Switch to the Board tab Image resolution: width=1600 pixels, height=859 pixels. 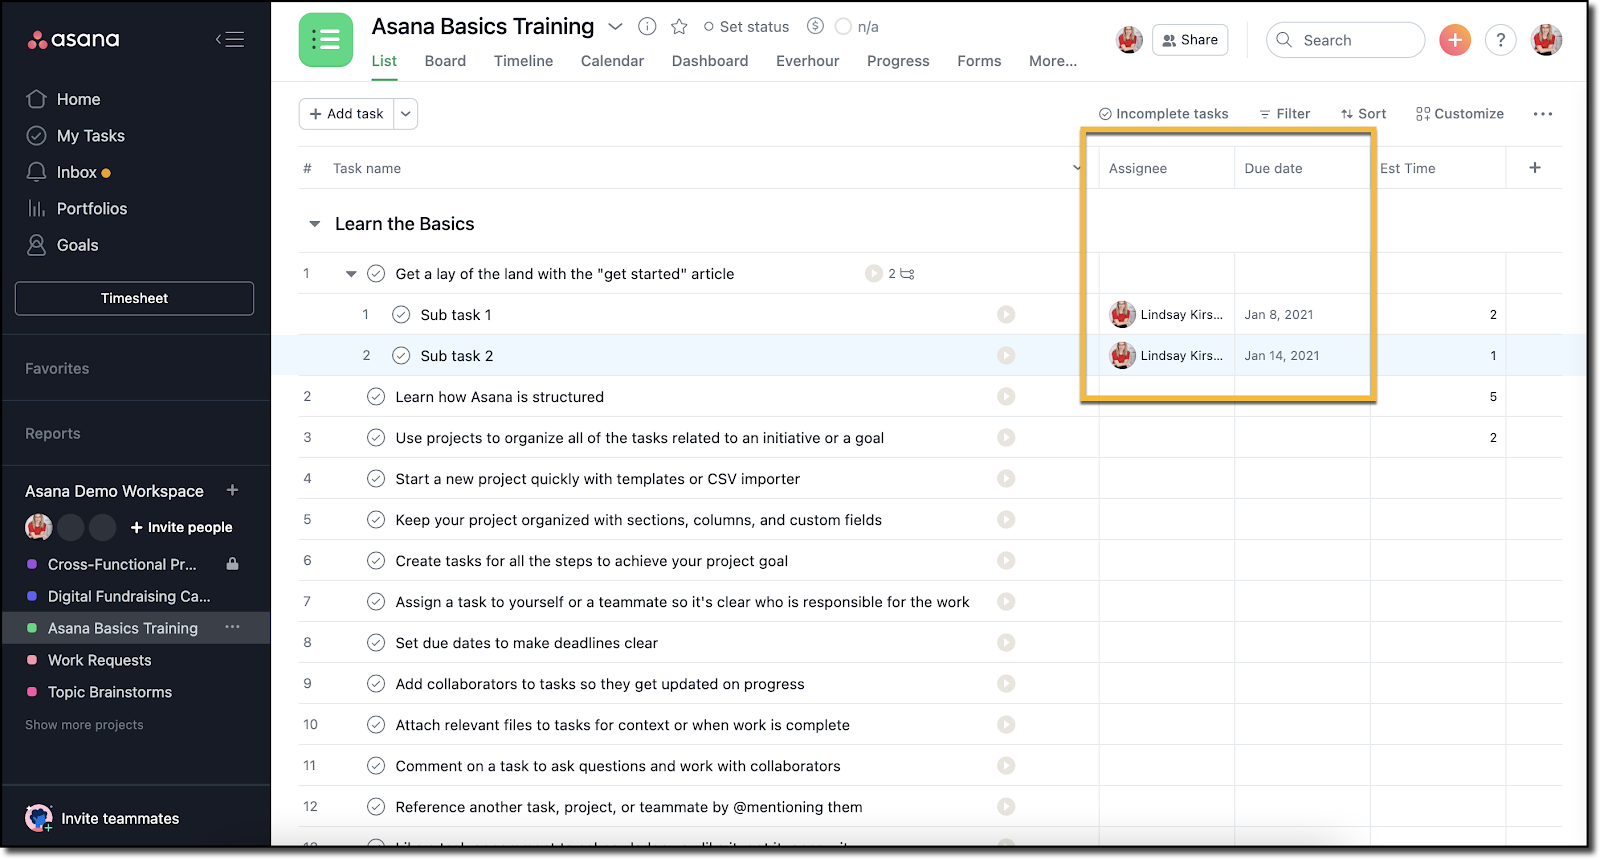pos(445,61)
